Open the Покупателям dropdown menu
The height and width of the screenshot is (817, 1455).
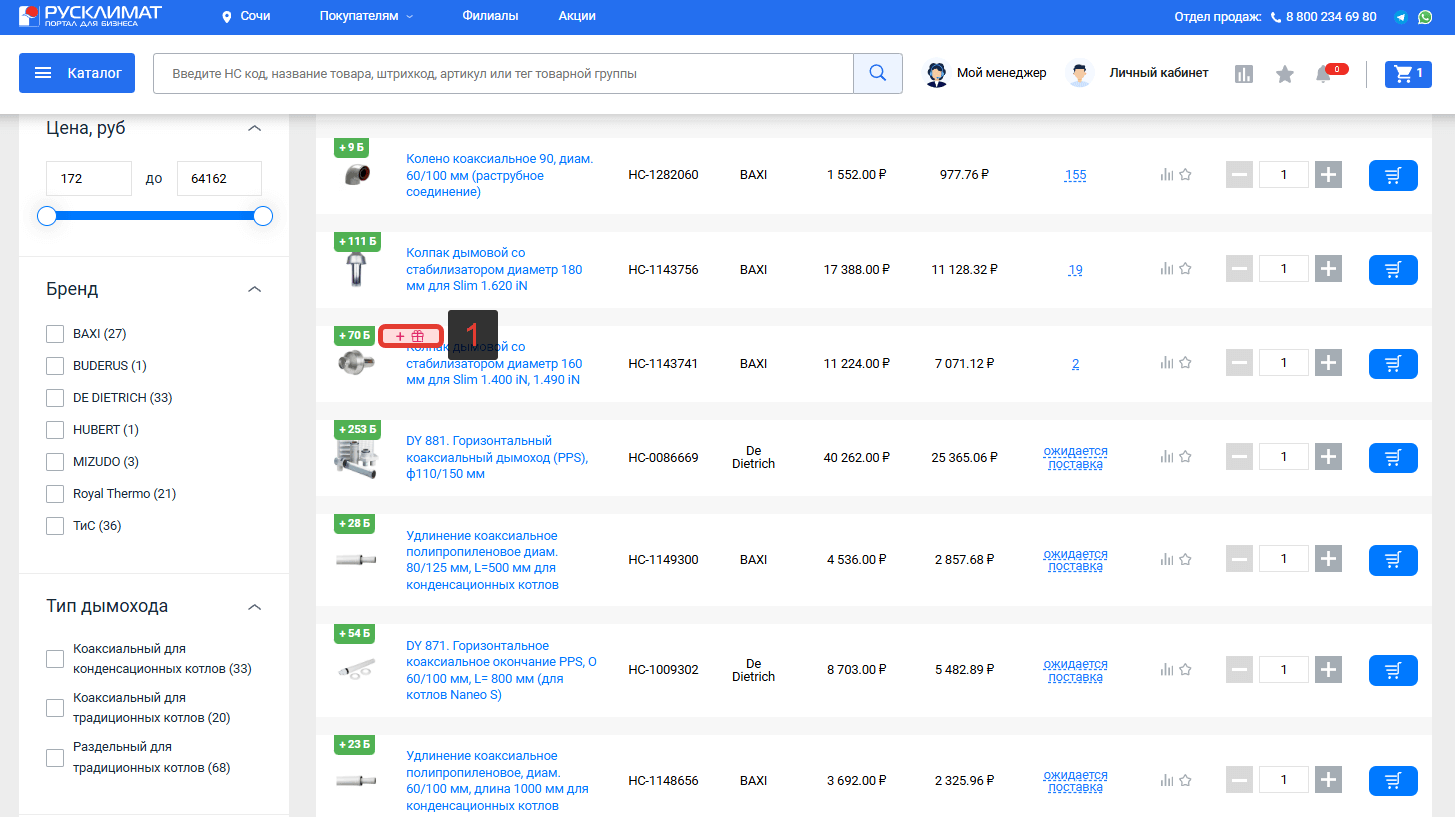point(366,16)
